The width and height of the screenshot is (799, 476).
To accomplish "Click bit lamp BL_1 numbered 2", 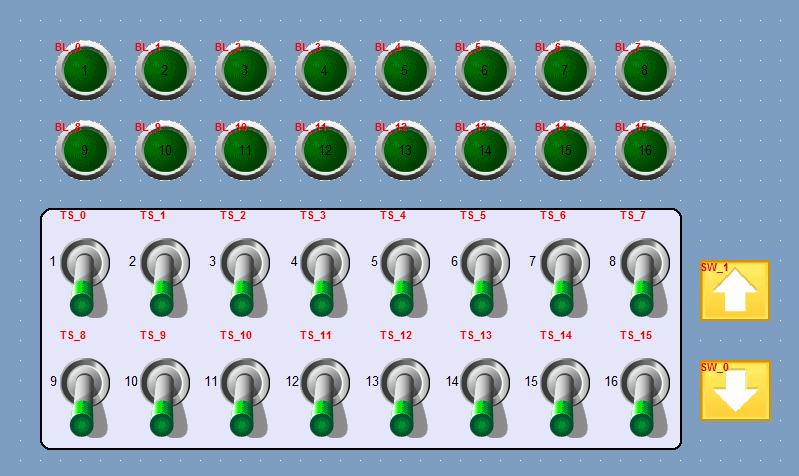I will (x=165, y=70).
